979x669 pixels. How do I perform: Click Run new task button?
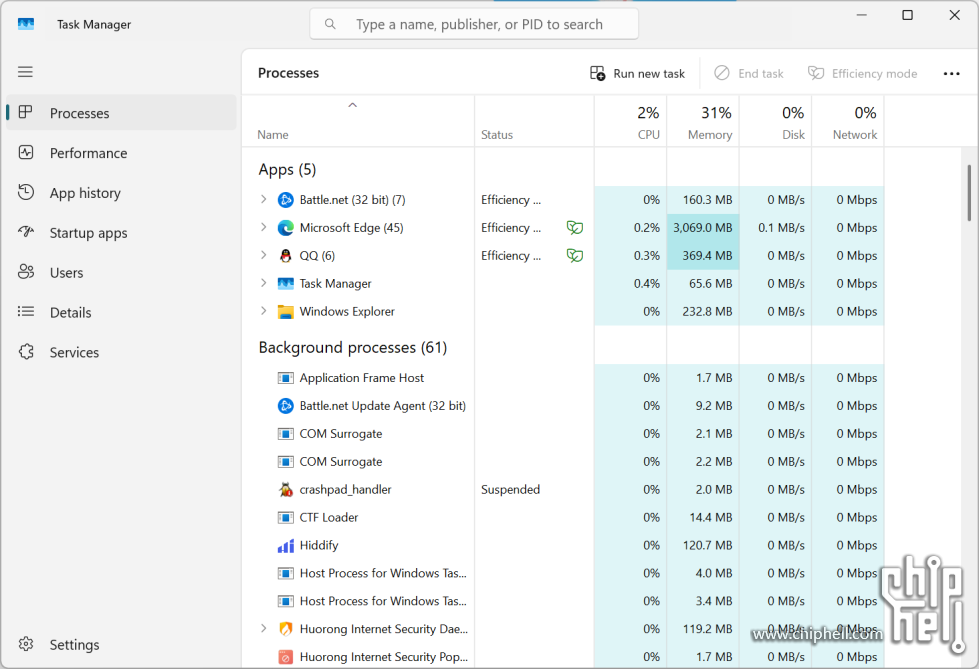[637, 74]
